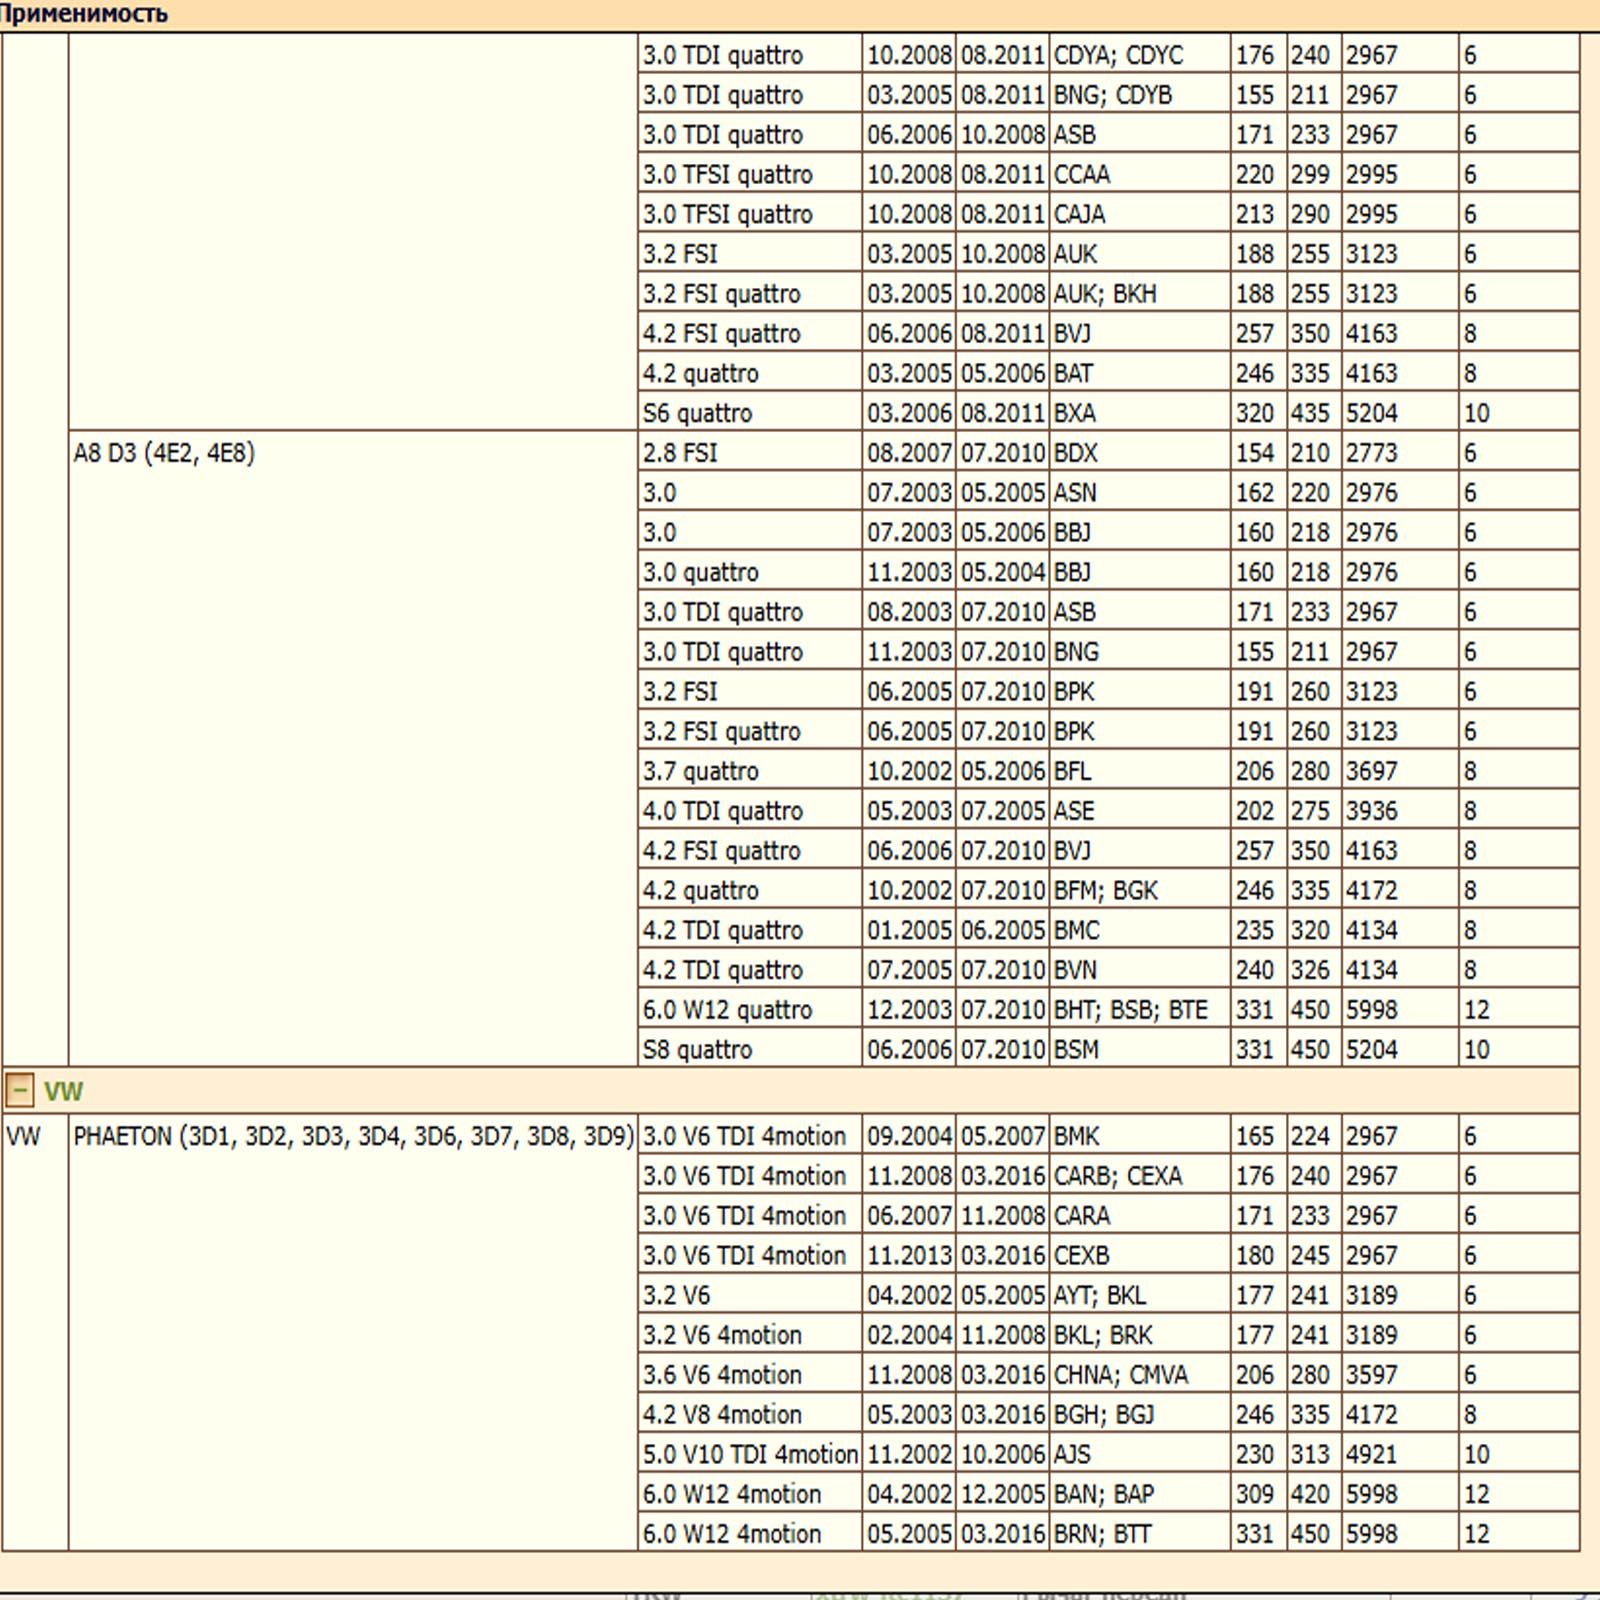Select the 3.0 quattro BBJ row
The height and width of the screenshot is (1600, 1600).
pyautogui.click(x=1109, y=572)
